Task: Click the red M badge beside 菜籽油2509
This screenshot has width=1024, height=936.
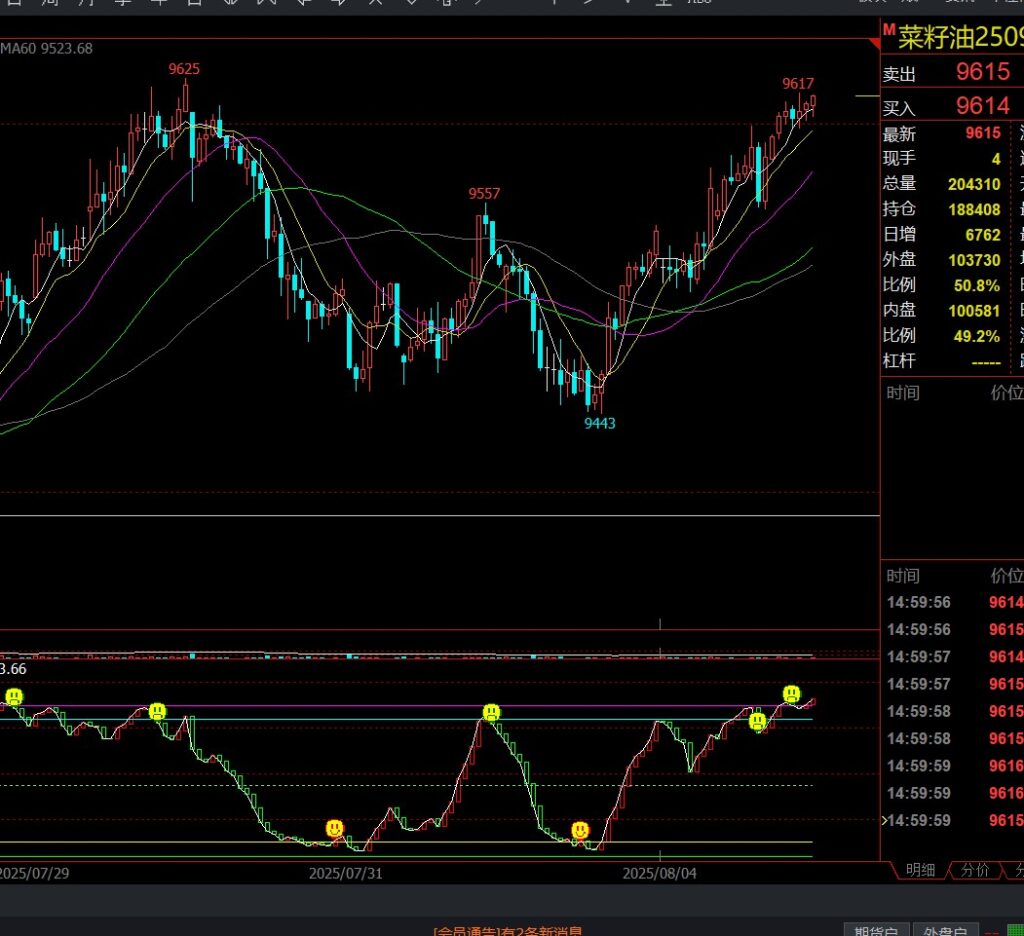Action: click(x=889, y=29)
